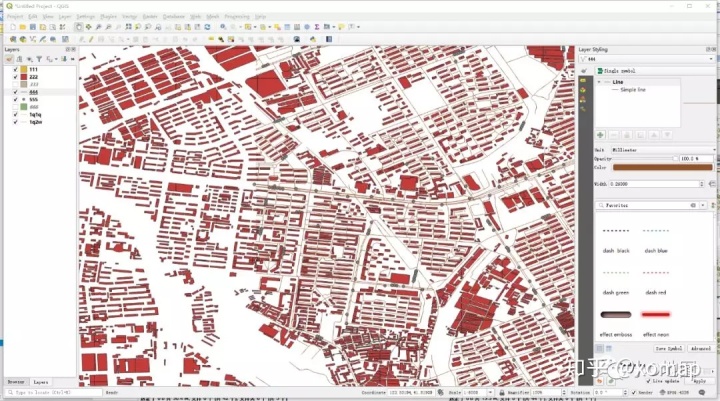Click the Advanced button
The image size is (720, 401).
click(x=701, y=349)
